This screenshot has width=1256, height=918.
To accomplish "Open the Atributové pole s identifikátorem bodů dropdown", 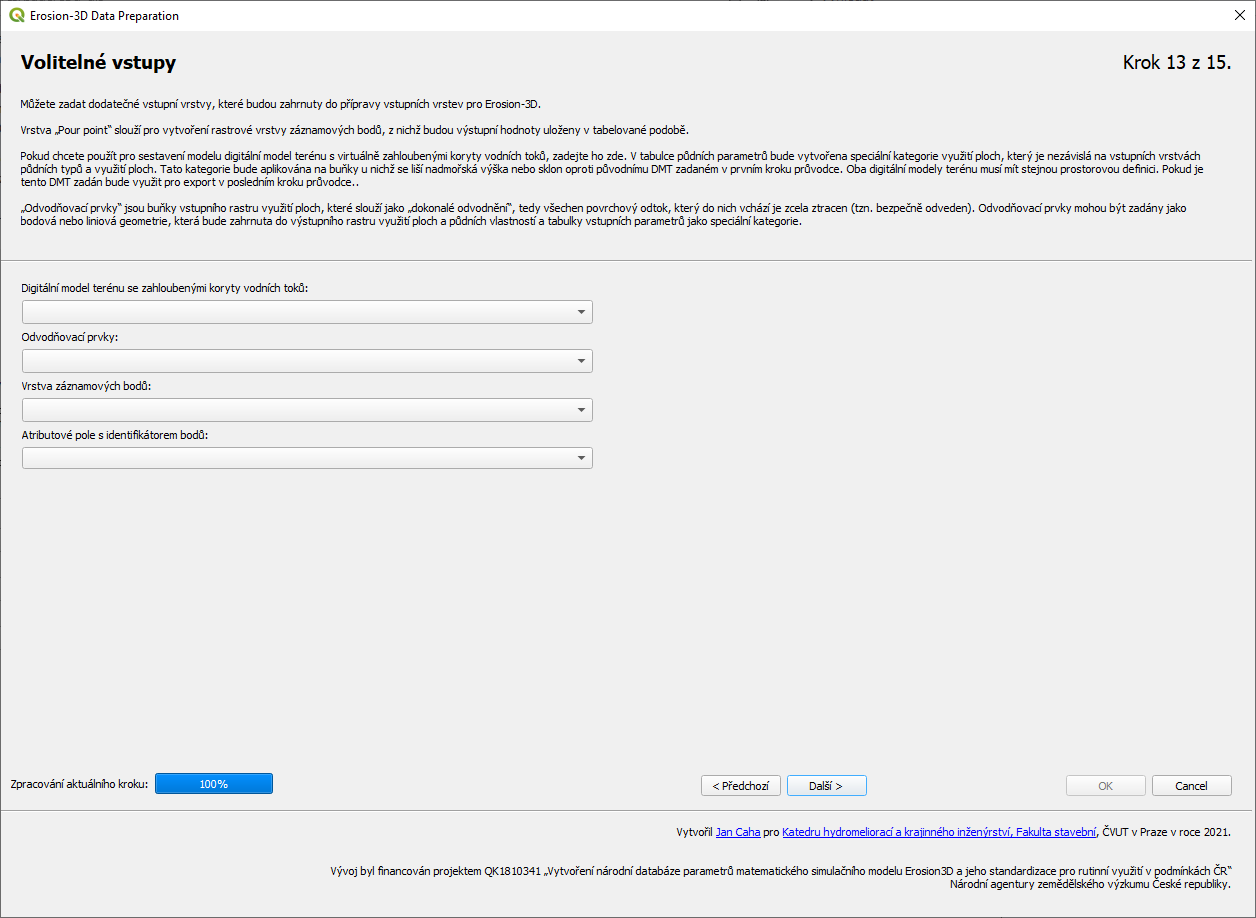I will click(x=307, y=458).
